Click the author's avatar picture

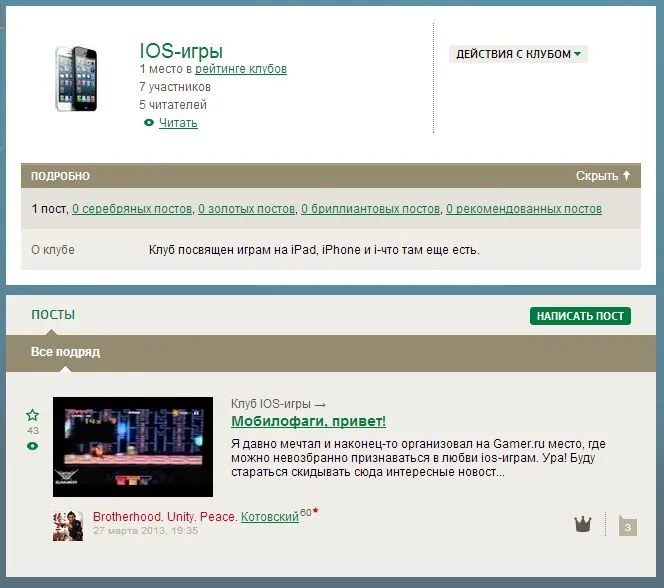68,525
